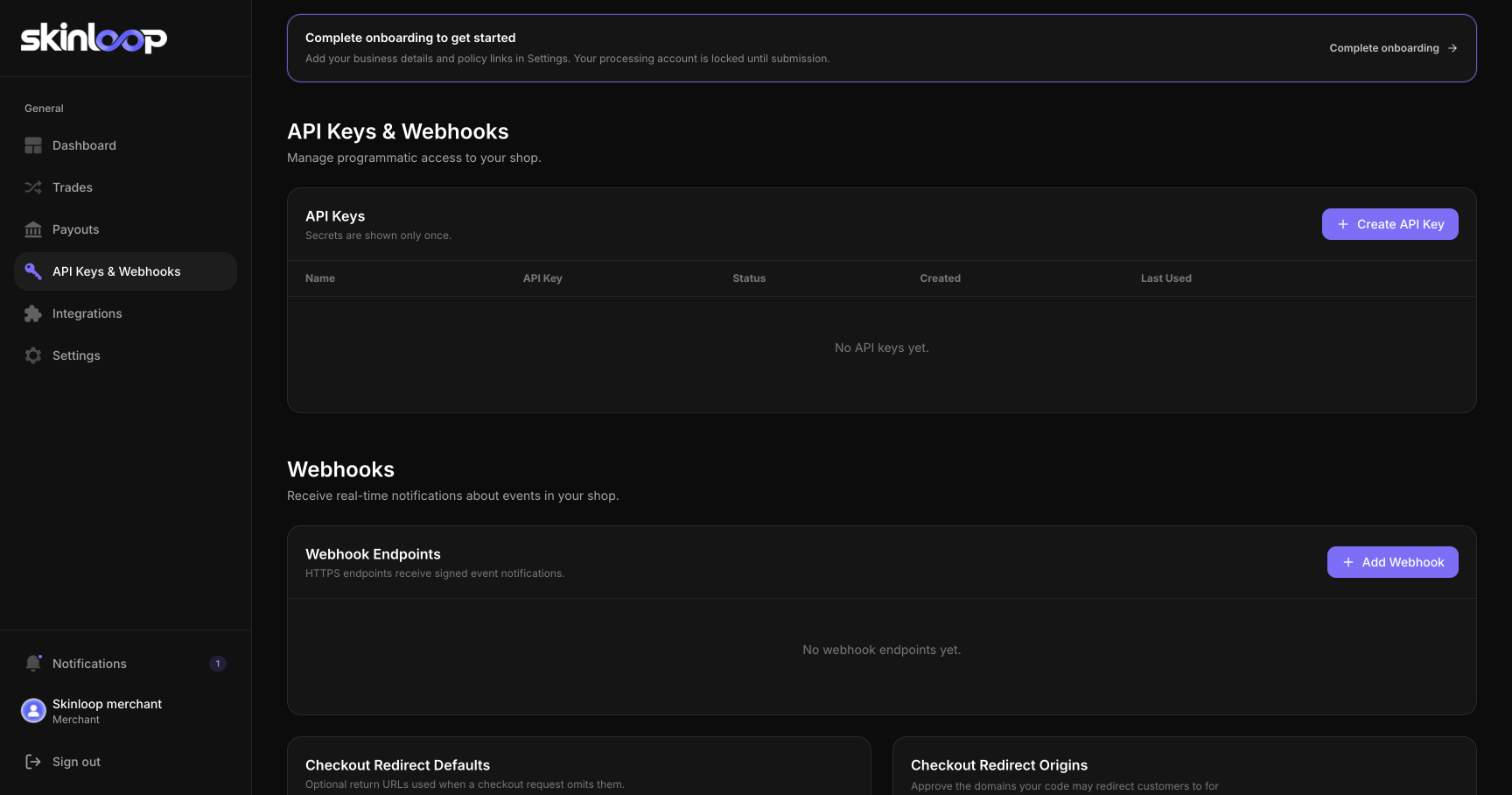Click the Sign out arrow icon
The height and width of the screenshot is (795, 1512).
tap(33, 762)
